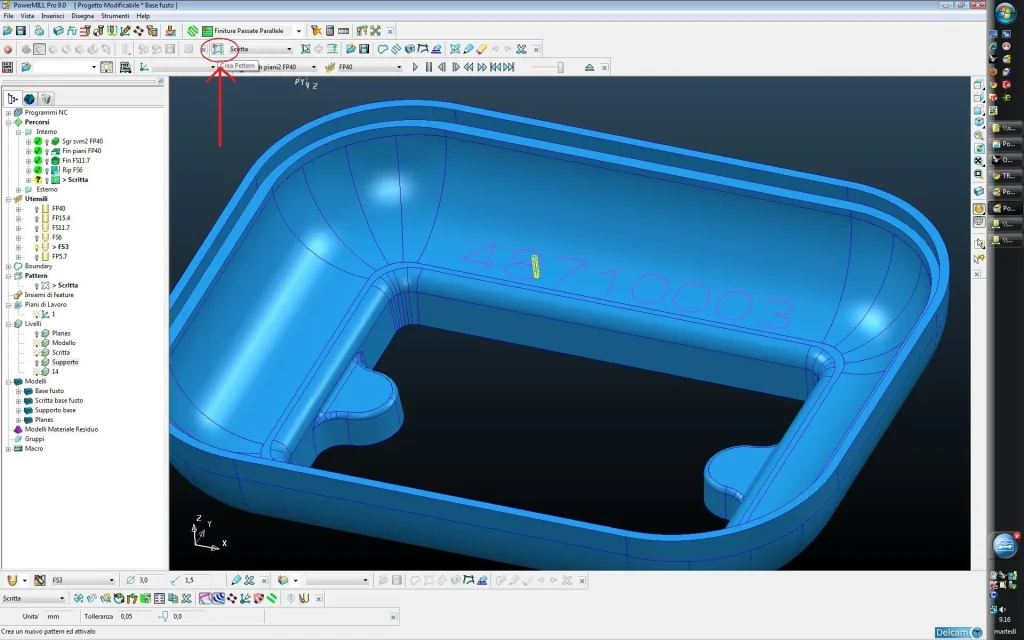Click the eraser icon in the pattern toolbar
This screenshot has width=1024, height=640.
[x=482, y=49]
